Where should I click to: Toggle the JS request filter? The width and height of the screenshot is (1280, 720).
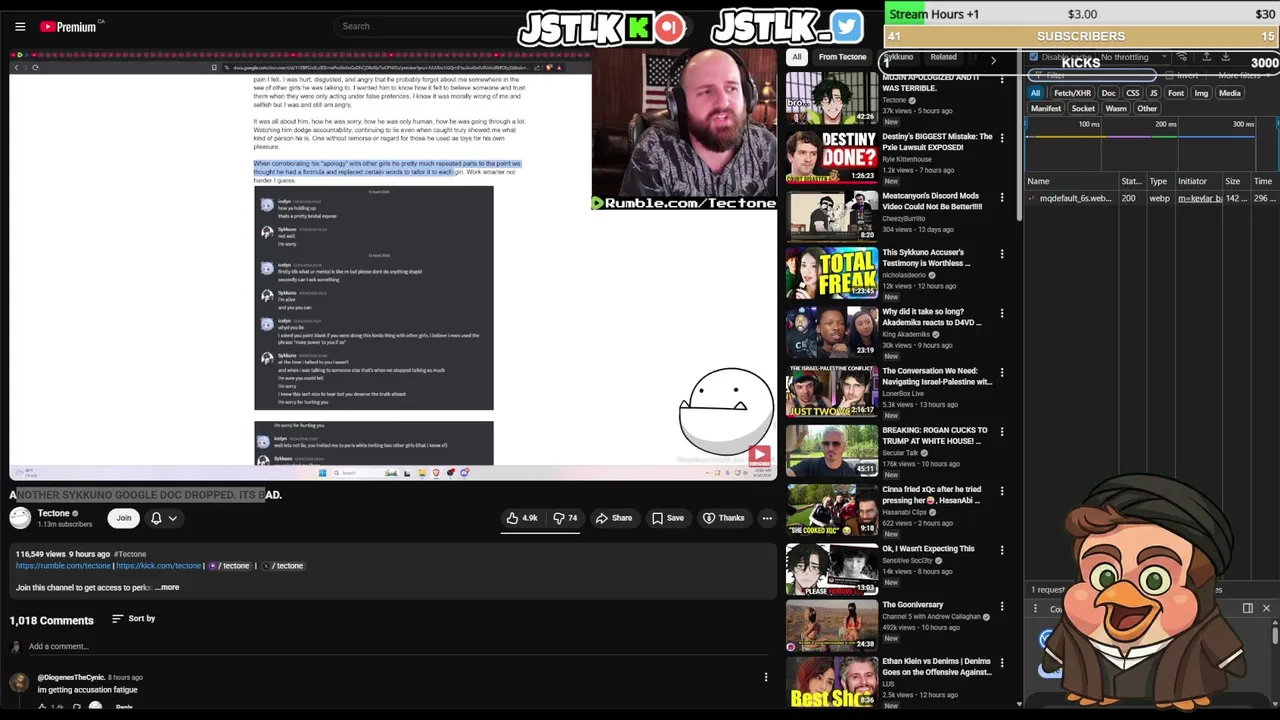1153,93
